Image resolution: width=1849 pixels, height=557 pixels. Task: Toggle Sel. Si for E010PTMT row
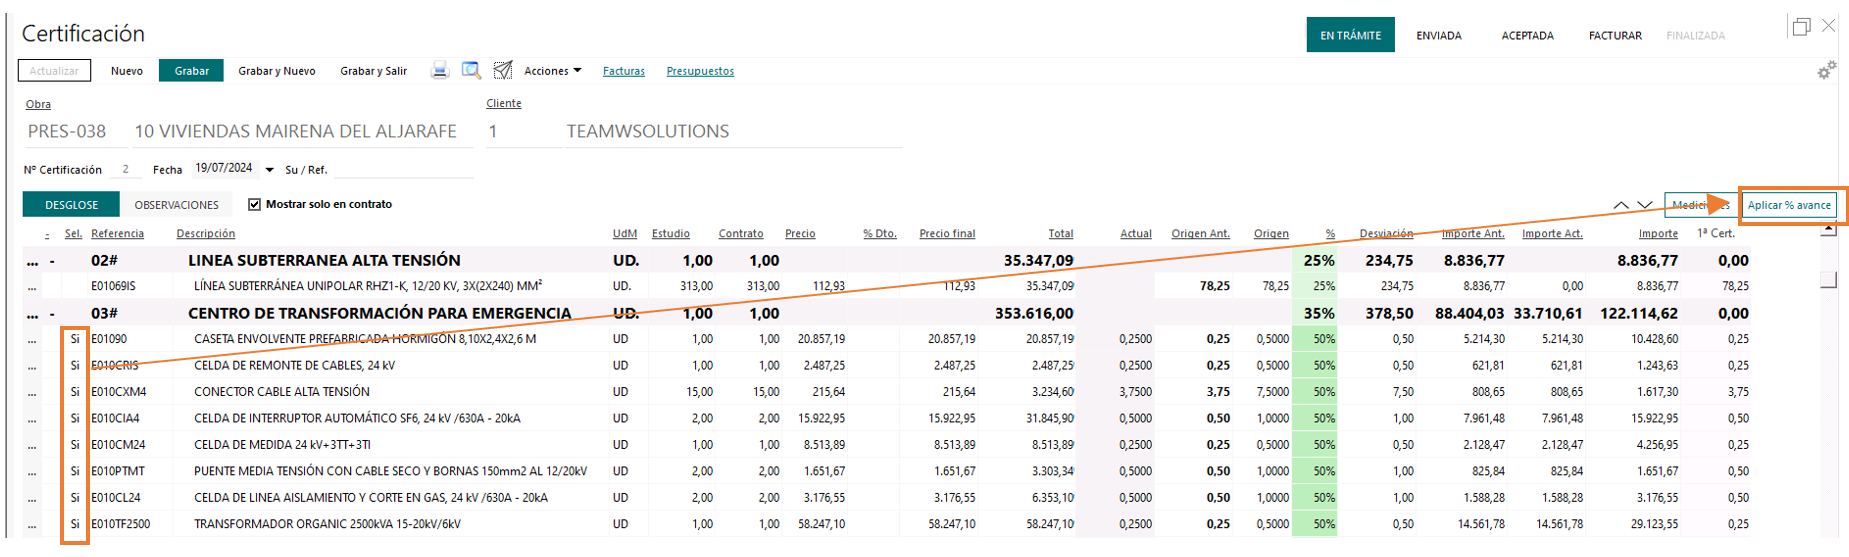(75, 471)
